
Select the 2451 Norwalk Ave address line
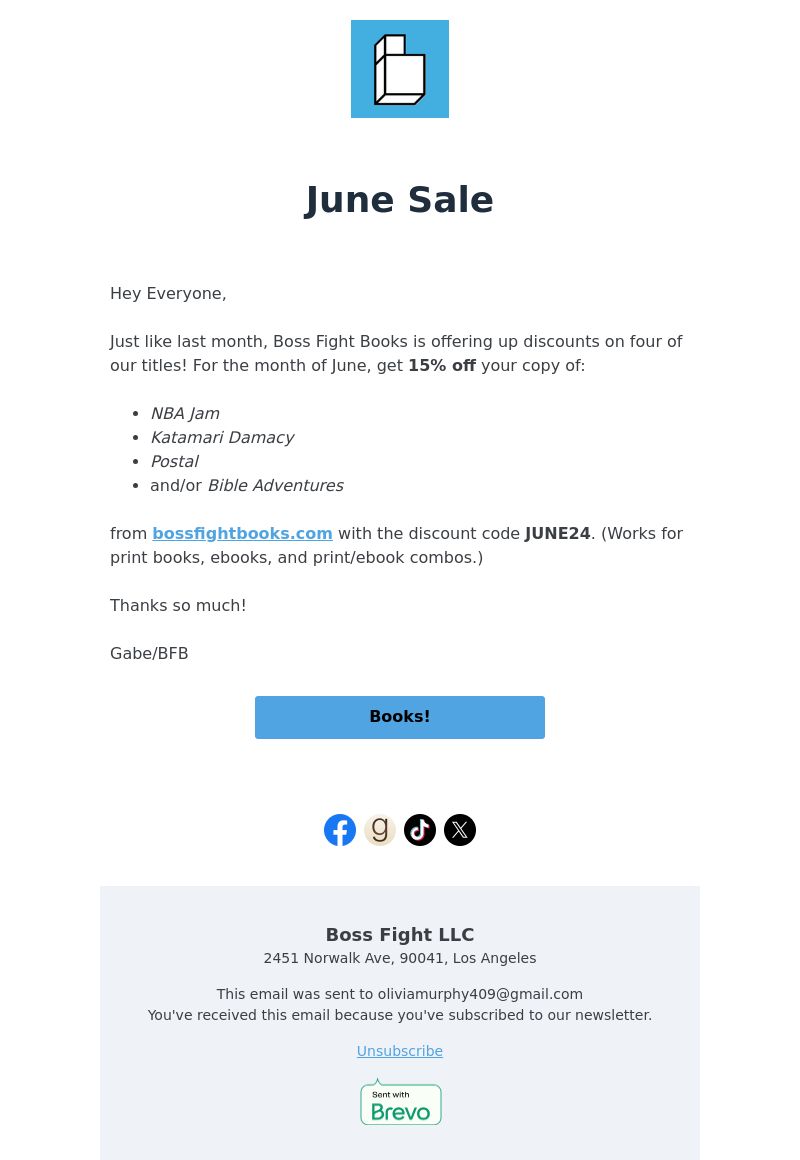click(x=400, y=958)
